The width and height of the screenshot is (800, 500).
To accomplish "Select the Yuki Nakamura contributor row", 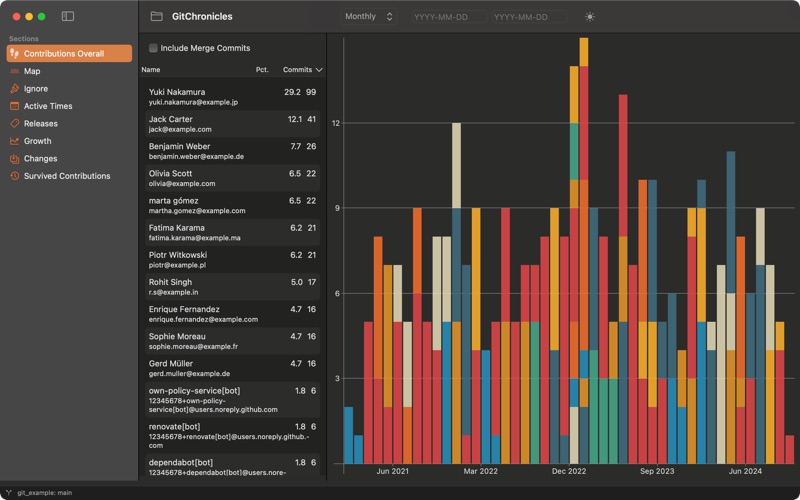I will 232,96.
